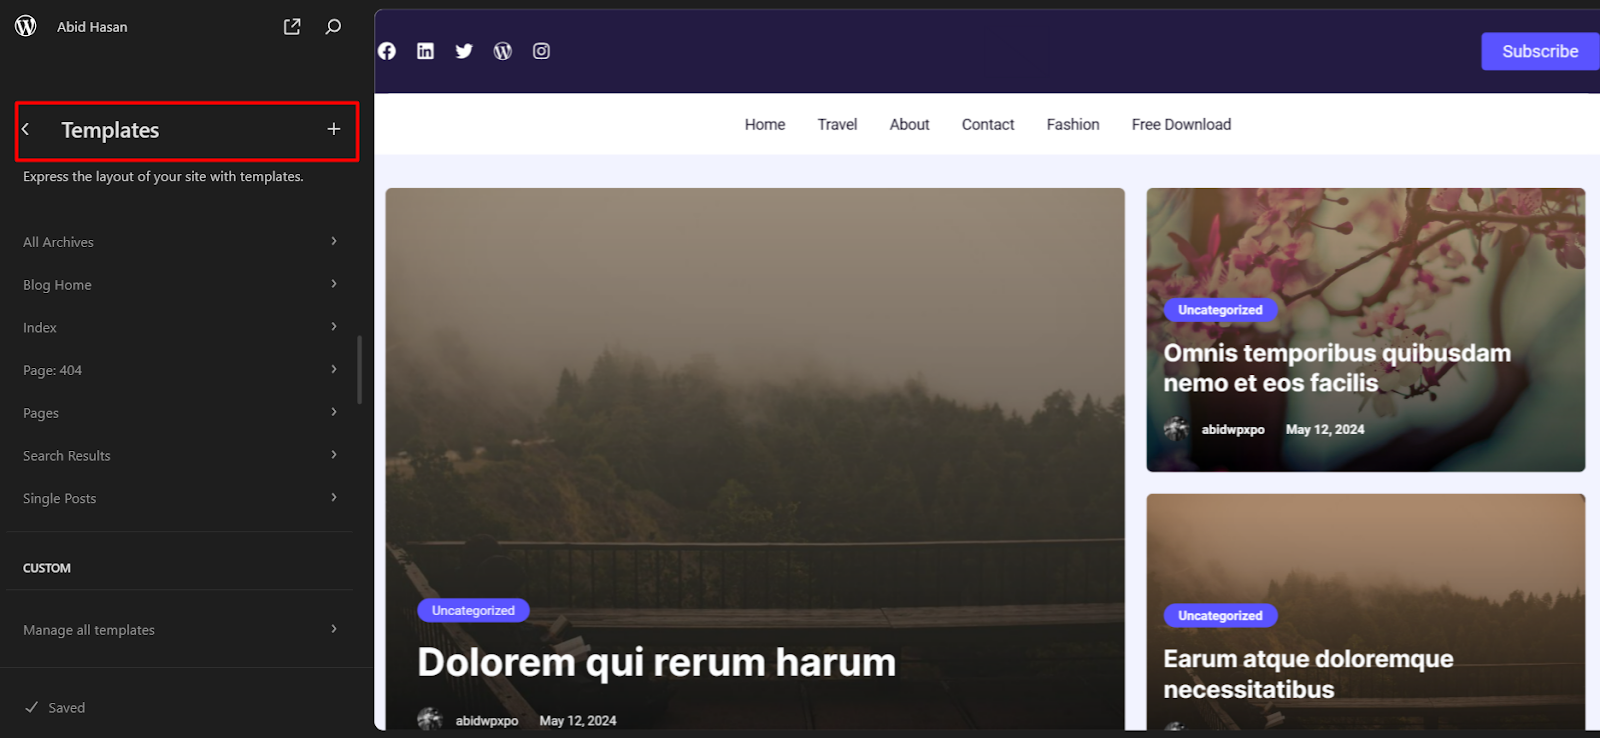
Task: Expand the Single Posts template chevron
Action: [334, 497]
